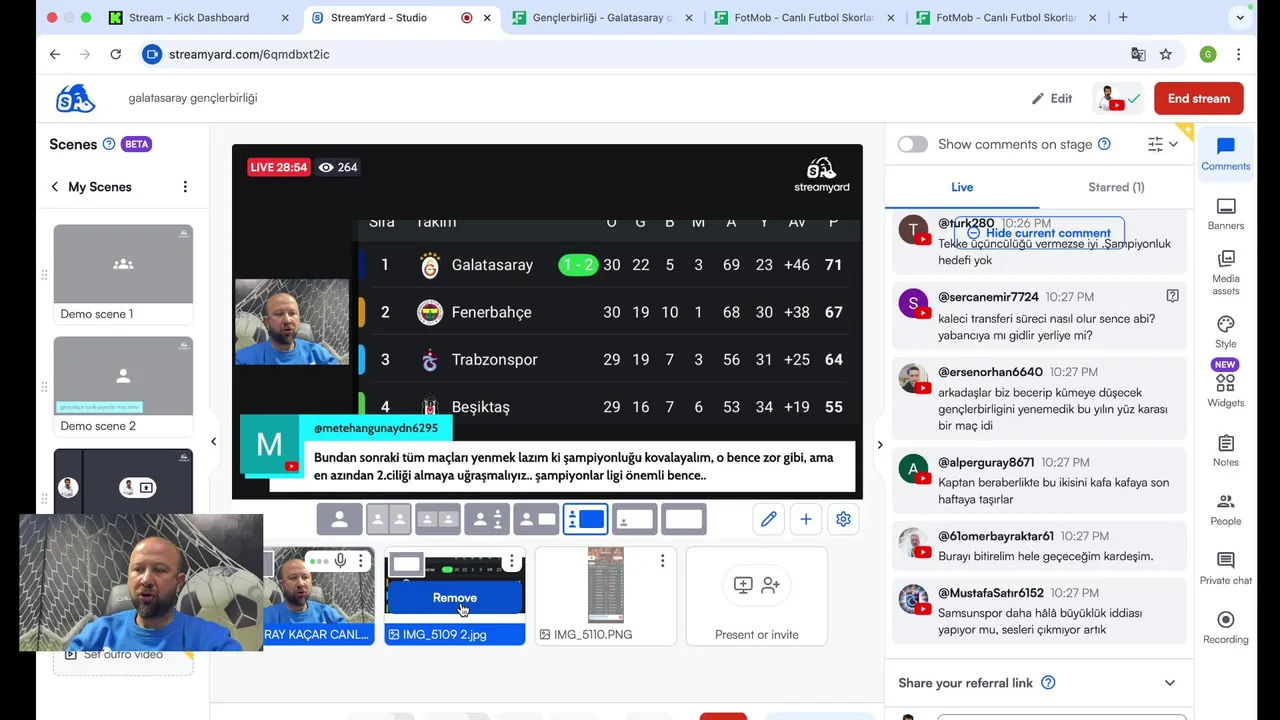The height and width of the screenshot is (720, 1280).
Task: Collapse the Scenes sidebar with left chevron
Action: (x=213, y=441)
